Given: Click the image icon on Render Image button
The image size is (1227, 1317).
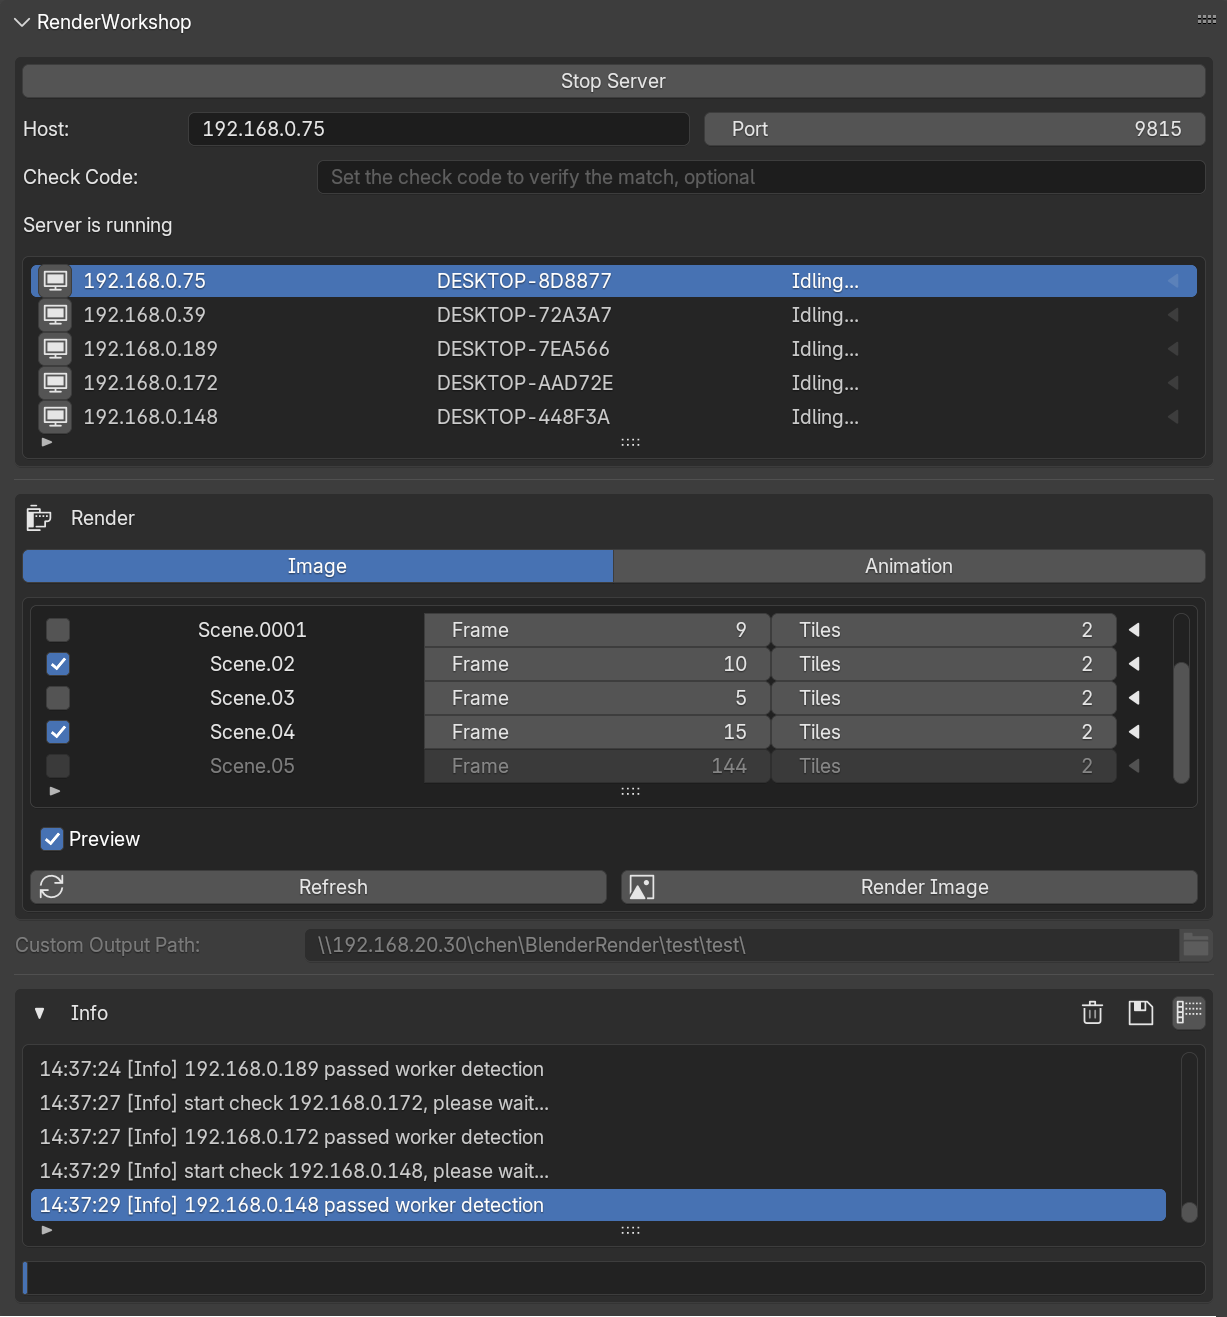Looking at the screenshot, I should click(x=641, y=887).
